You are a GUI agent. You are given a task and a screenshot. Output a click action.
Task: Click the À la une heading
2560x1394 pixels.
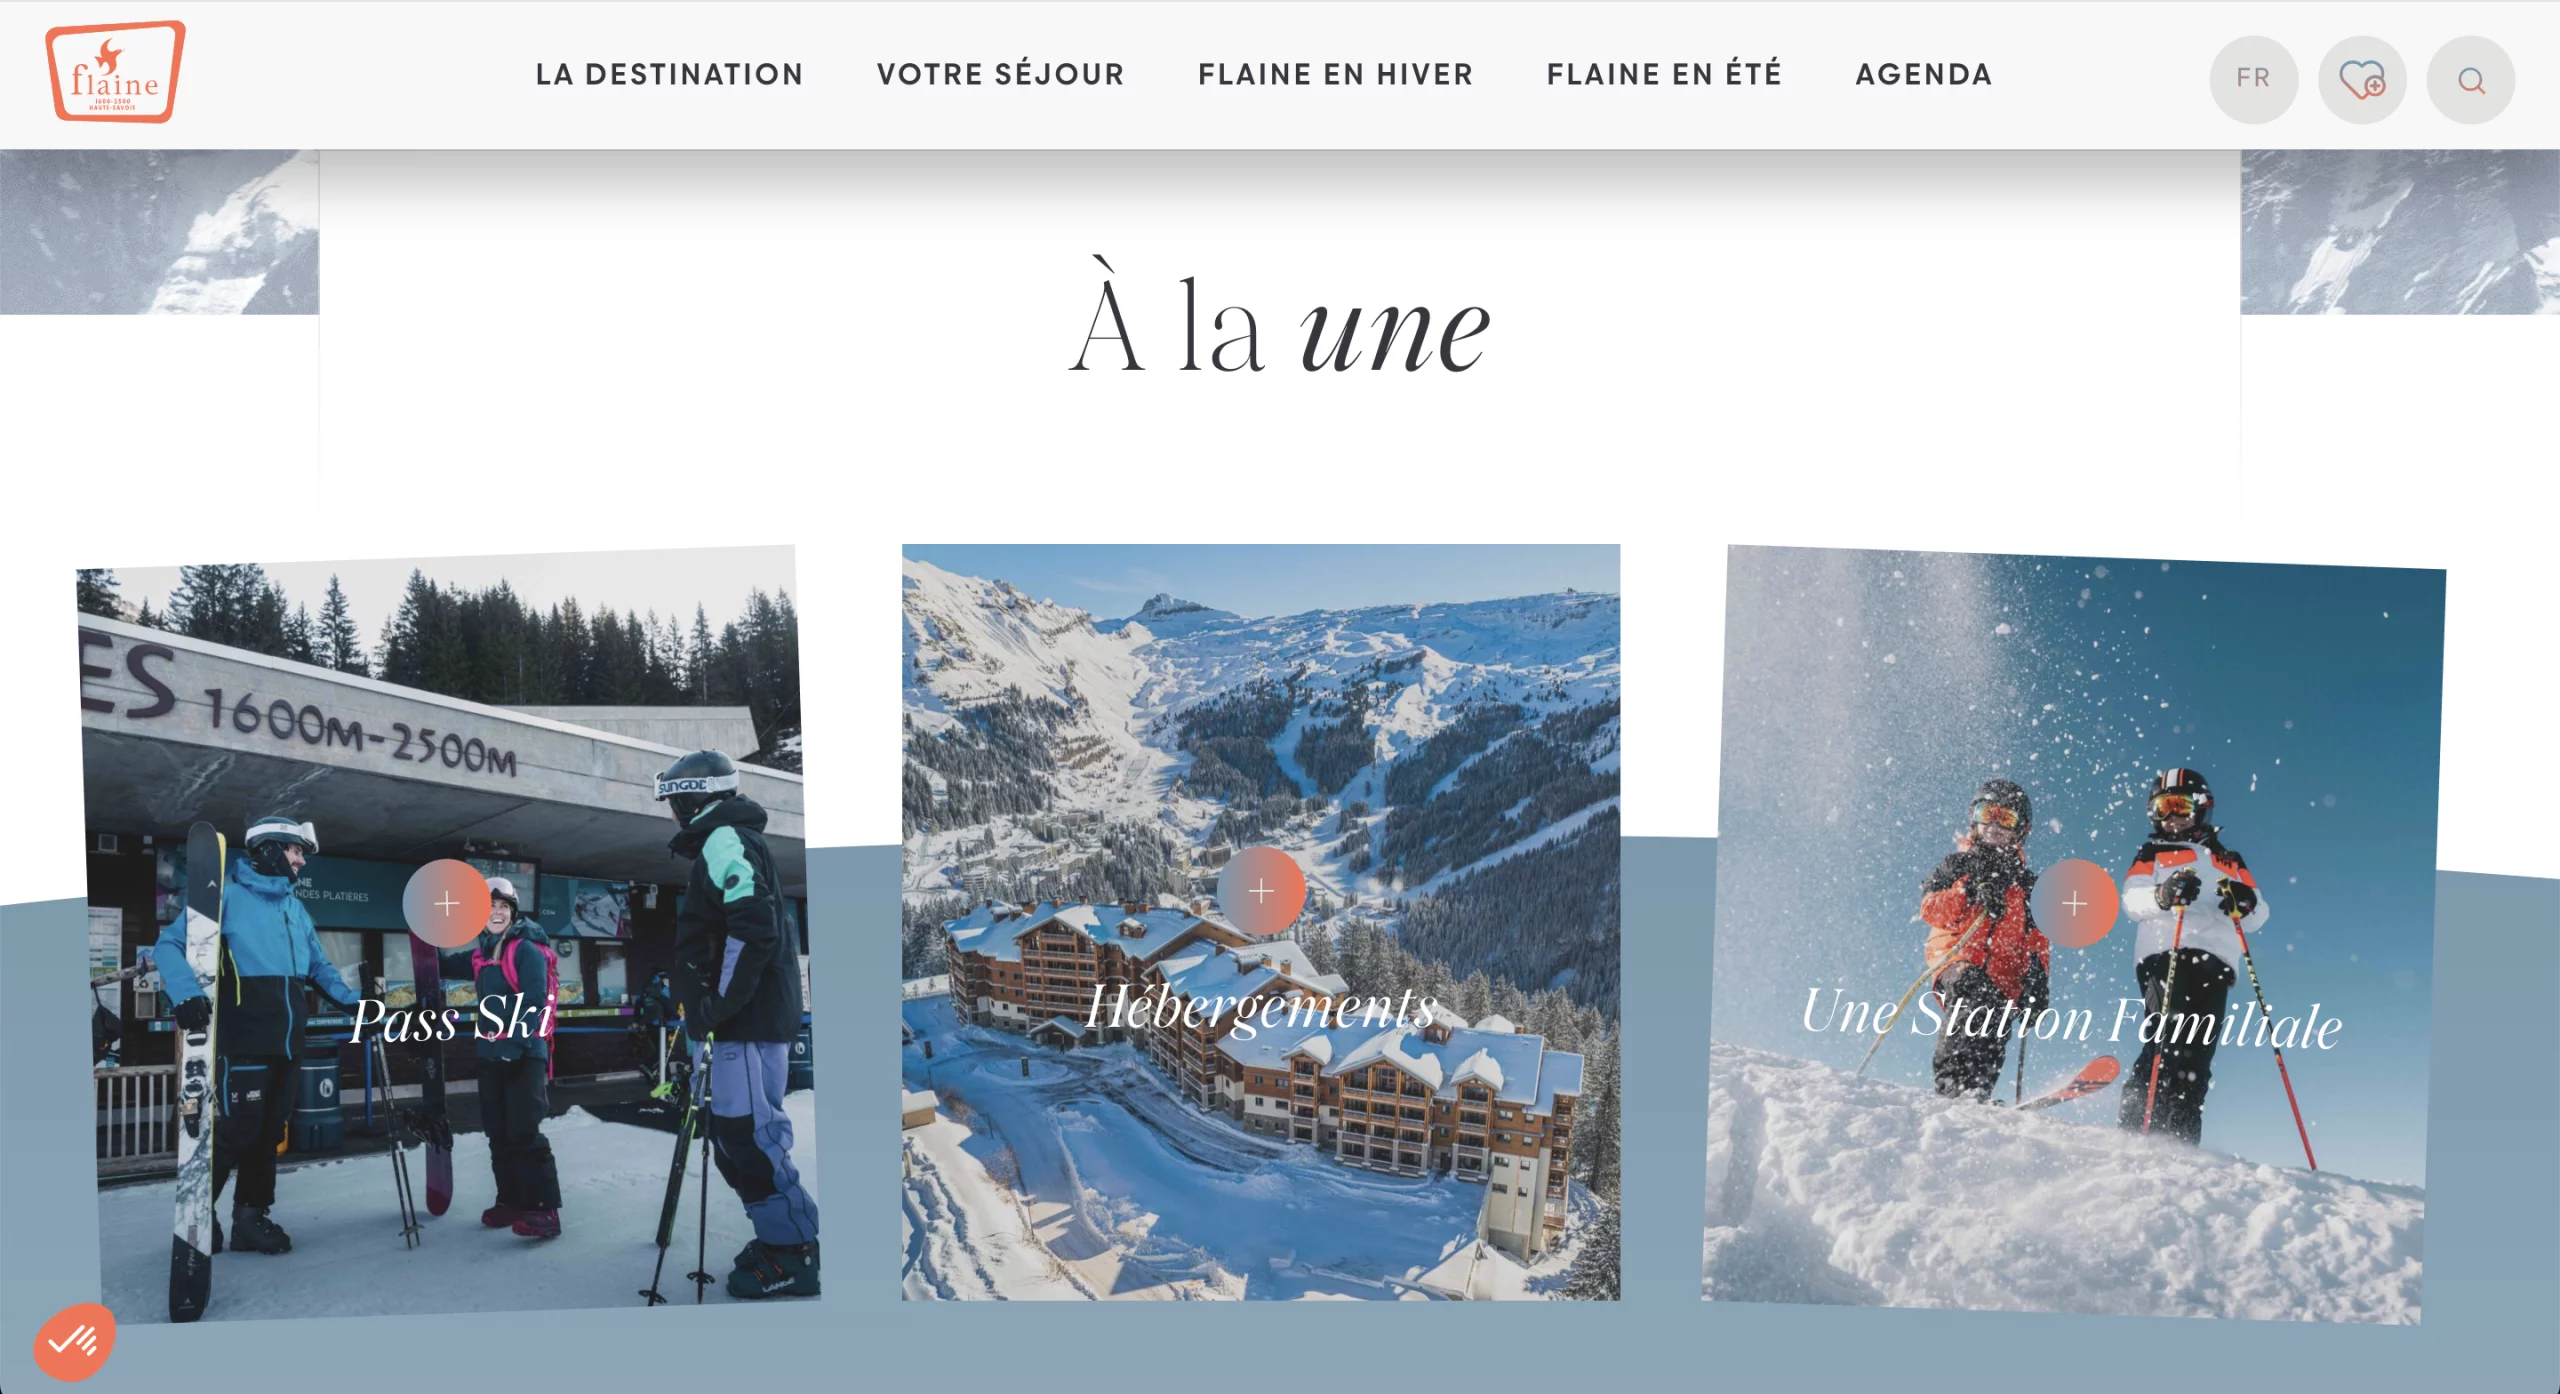[x=1280, y=320]
